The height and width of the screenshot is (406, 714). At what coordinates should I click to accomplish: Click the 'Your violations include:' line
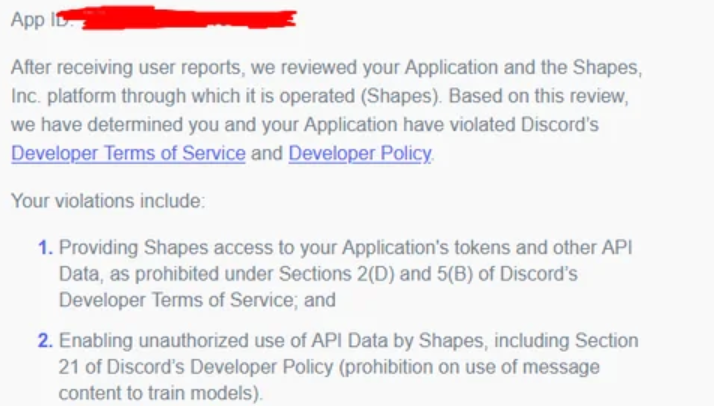click(108, 201)
